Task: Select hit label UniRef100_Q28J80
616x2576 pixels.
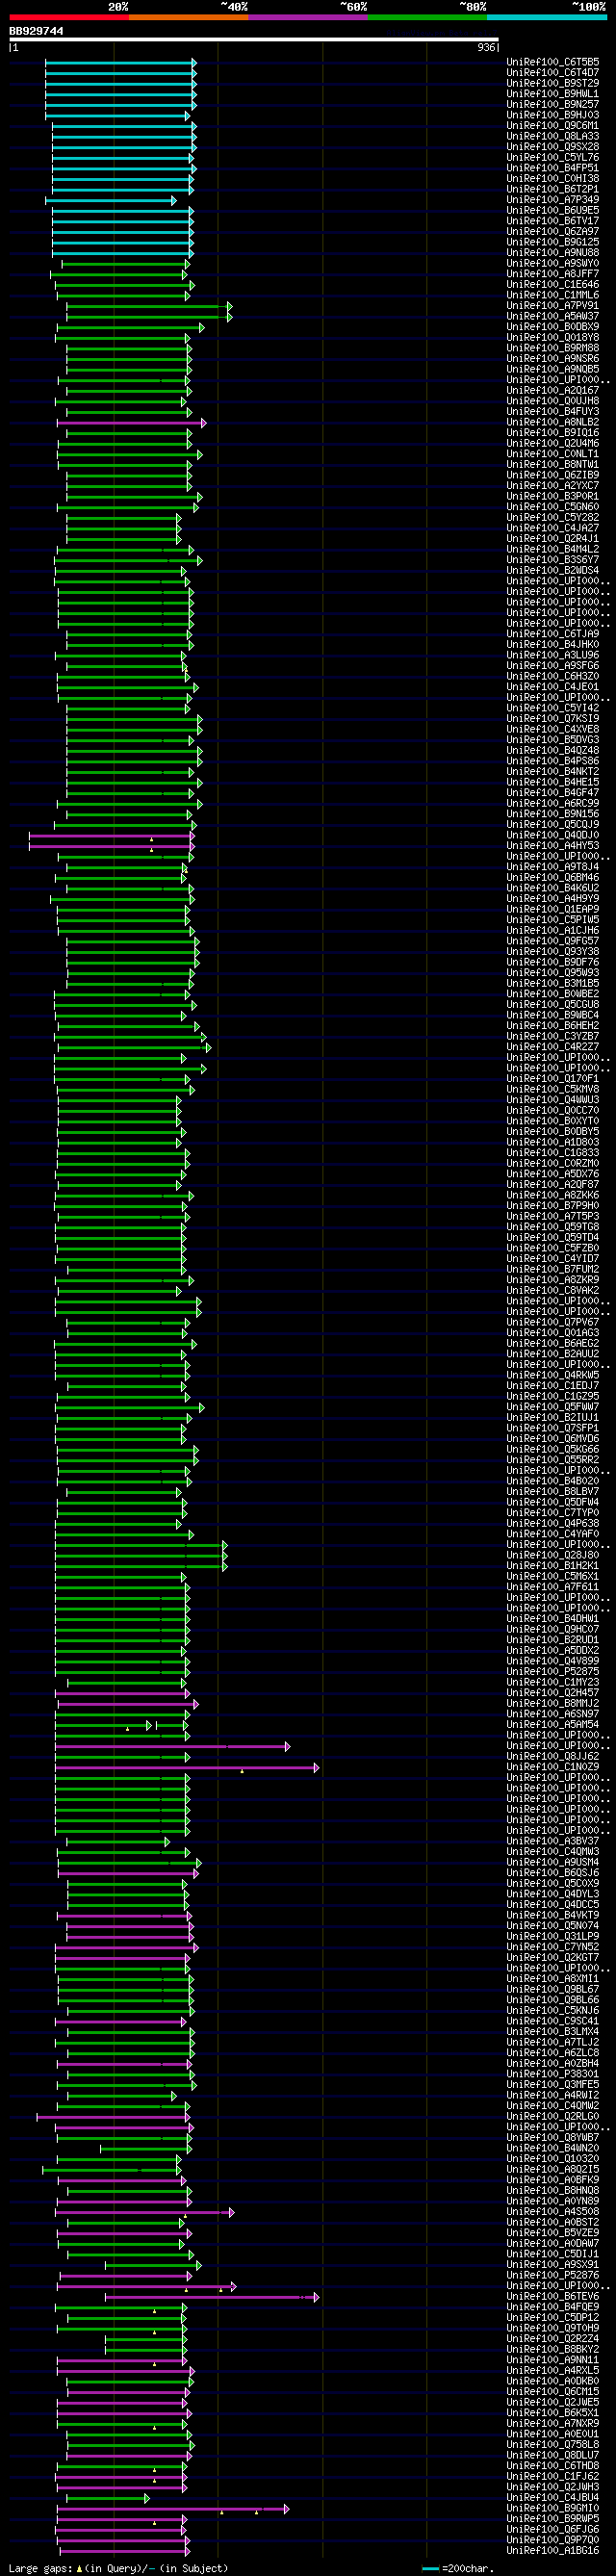Action: click(553, 1555)
